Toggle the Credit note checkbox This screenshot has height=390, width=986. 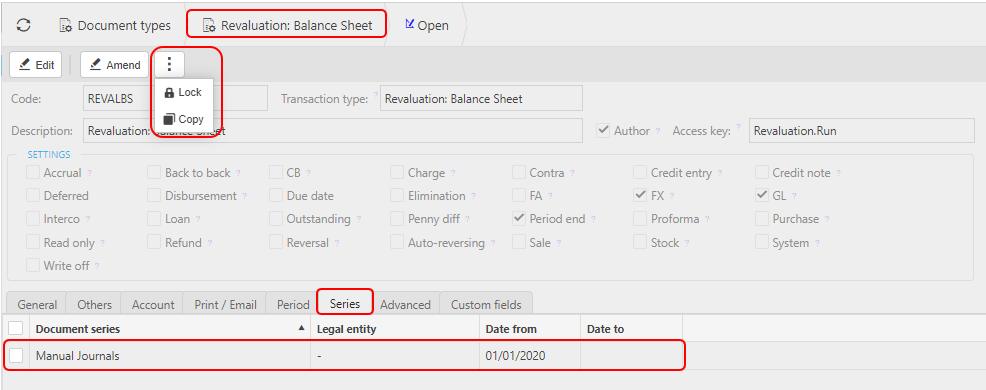[762, 172]
